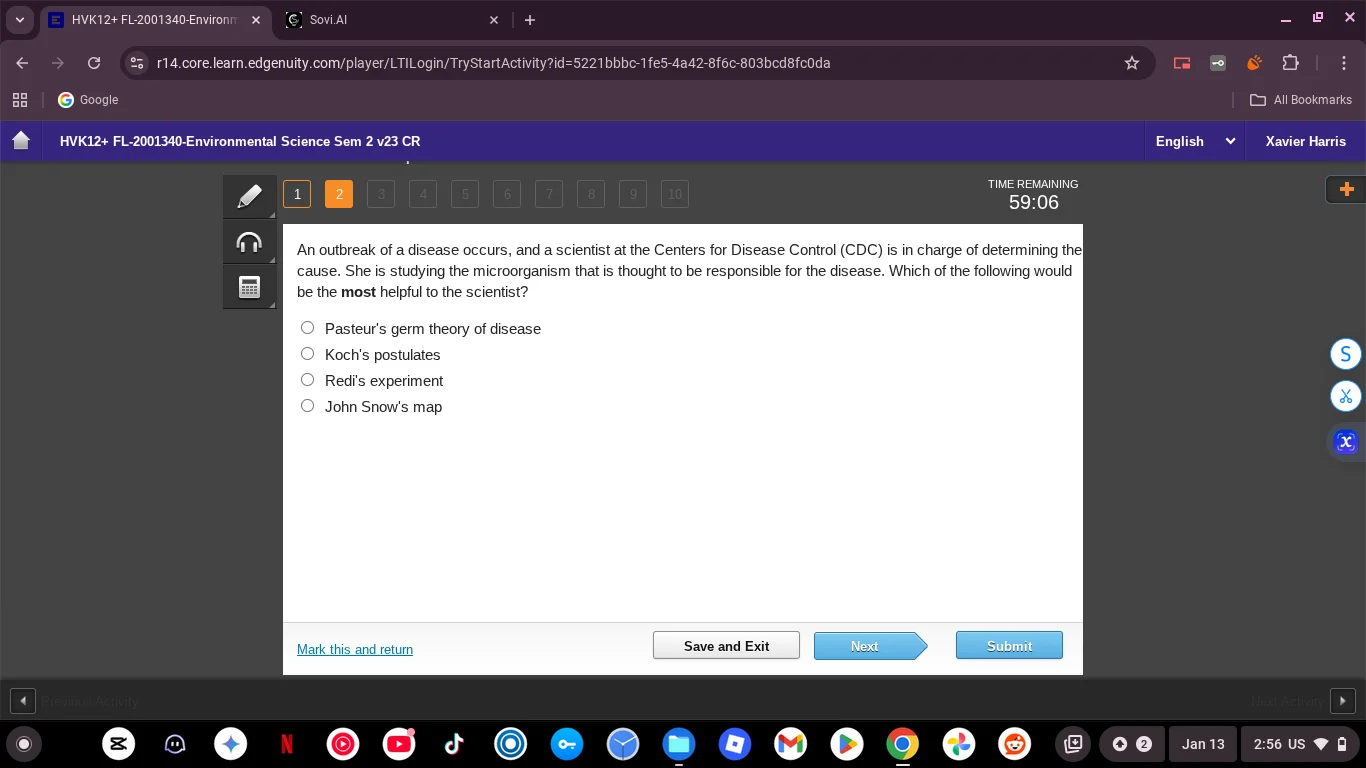Image resolution: width=1366 pixels, height=768 pixels.
Task: Open the English language dropdown
Action: (x=1195, y=141)
